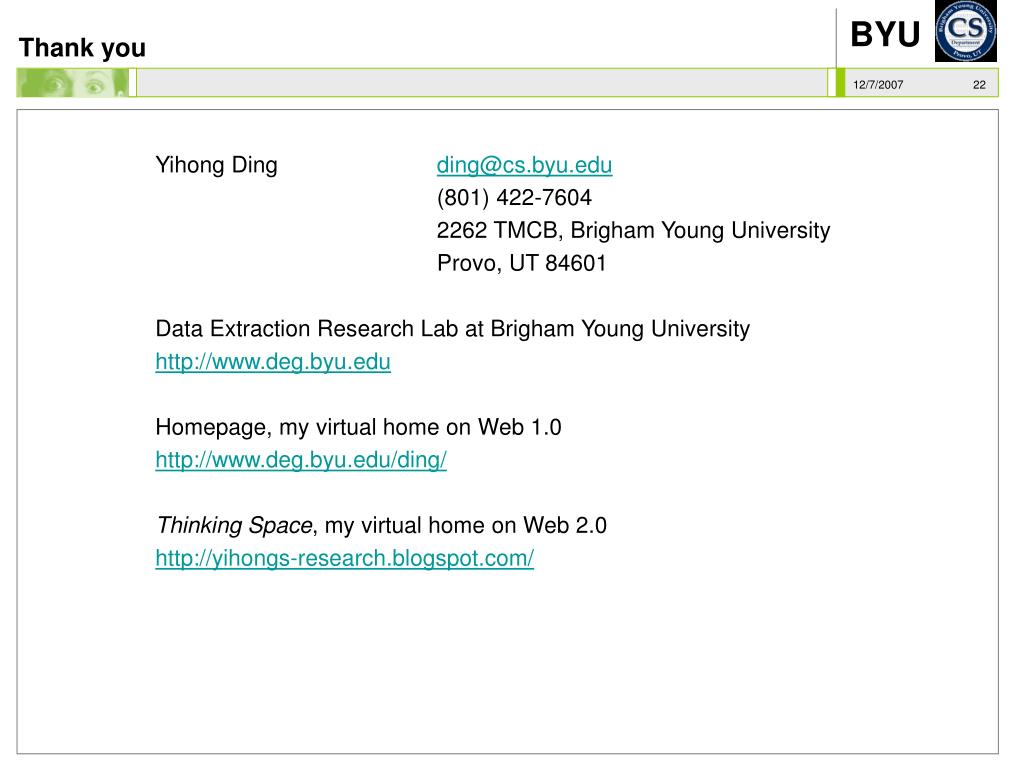Click the green divider bar before the date
This screenshot has width=1024, height=768.
coord(840,83)
